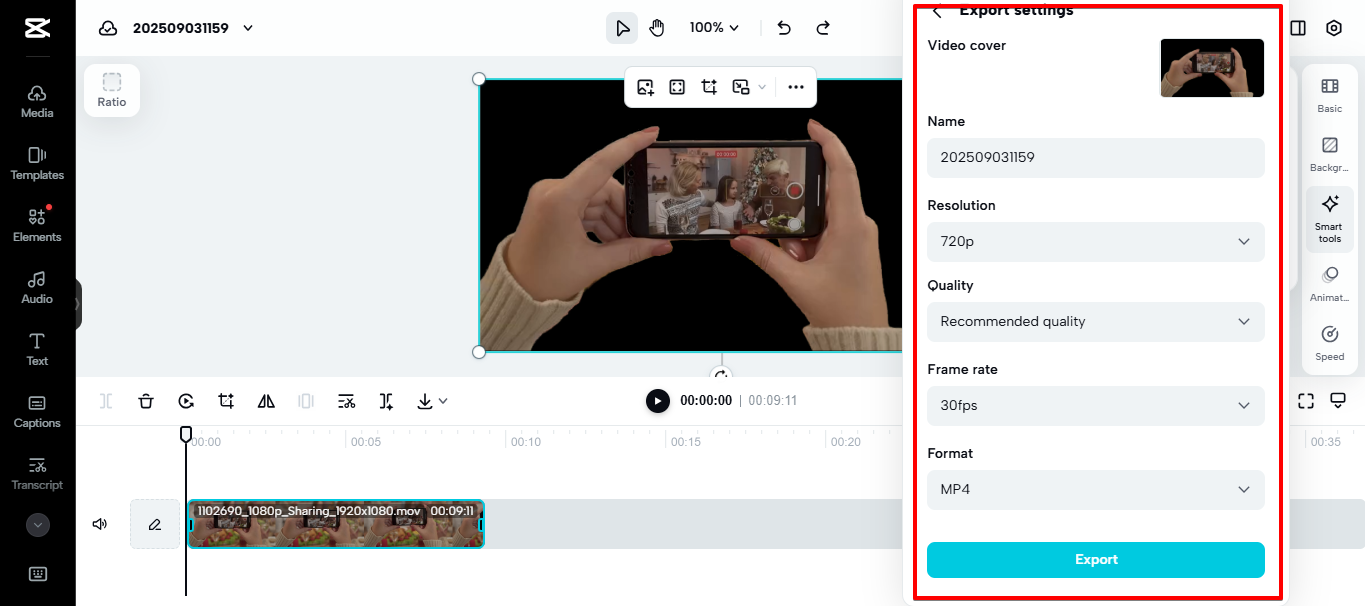
Task: Open the Format dropdown showing MP4
Action: pos(1095,489)
